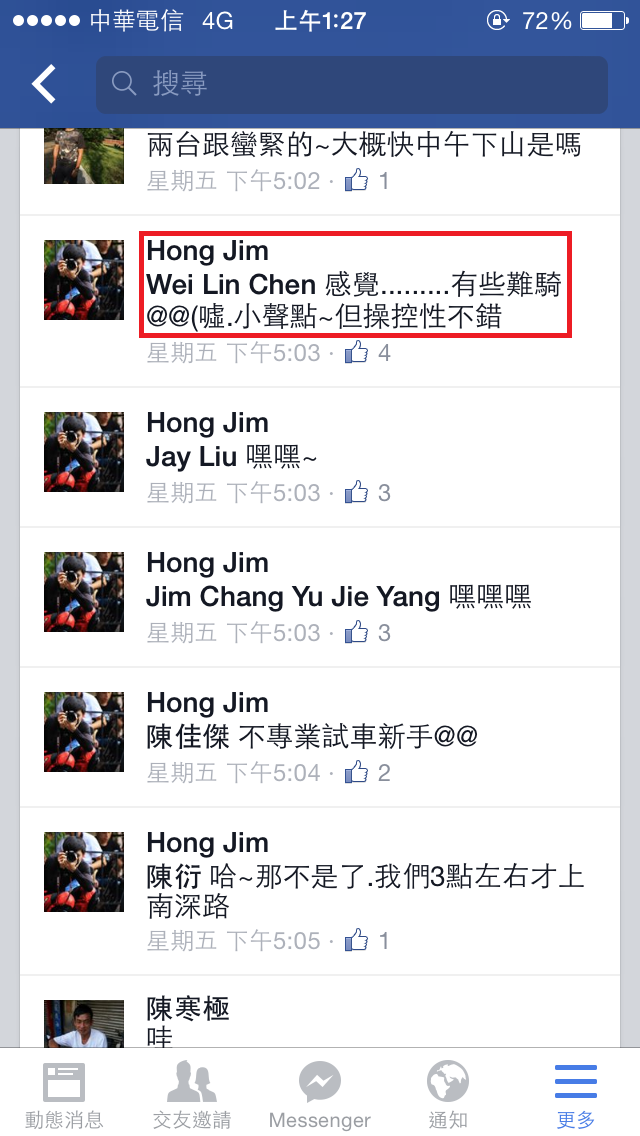Open the 通知 notifications globe tab
The image size is (640, 1136).
tap(447, 1095)
